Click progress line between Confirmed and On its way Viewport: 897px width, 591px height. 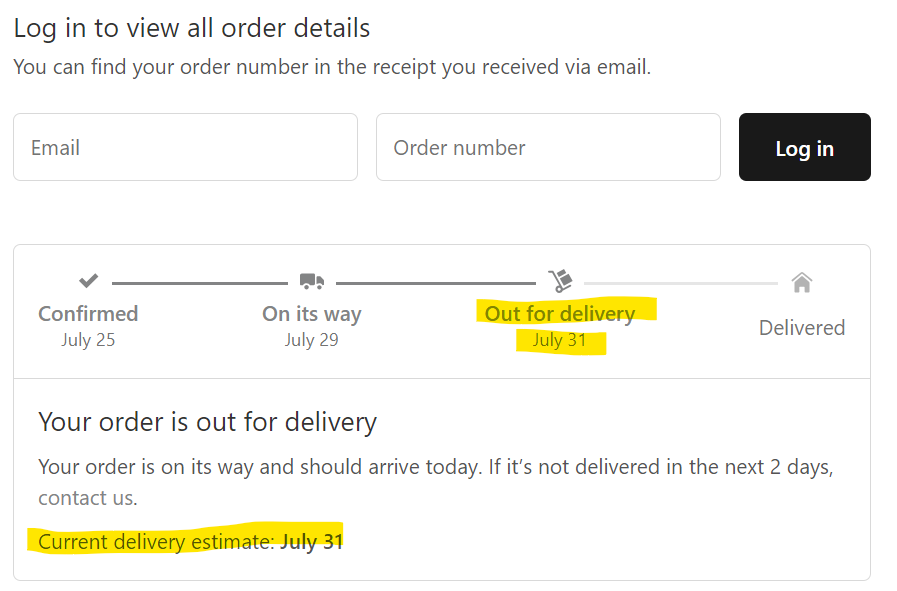click(x=199, y=283)
